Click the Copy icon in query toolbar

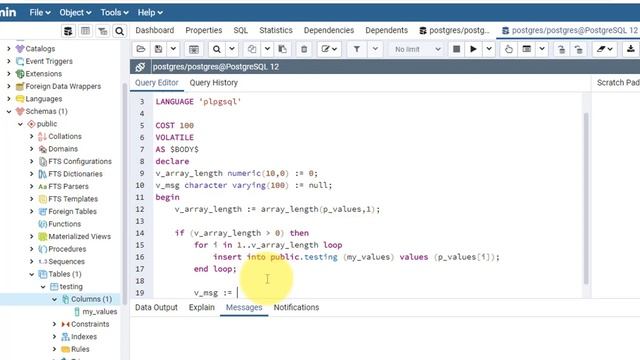tap(252, 49)
